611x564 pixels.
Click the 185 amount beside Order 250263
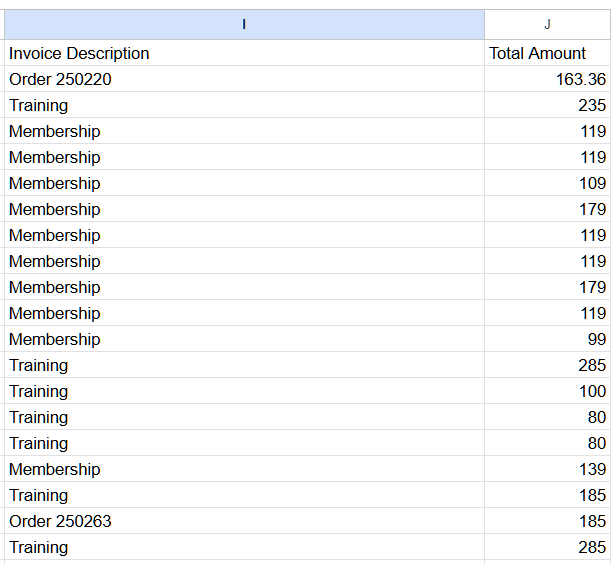click(x=547, y=521)
